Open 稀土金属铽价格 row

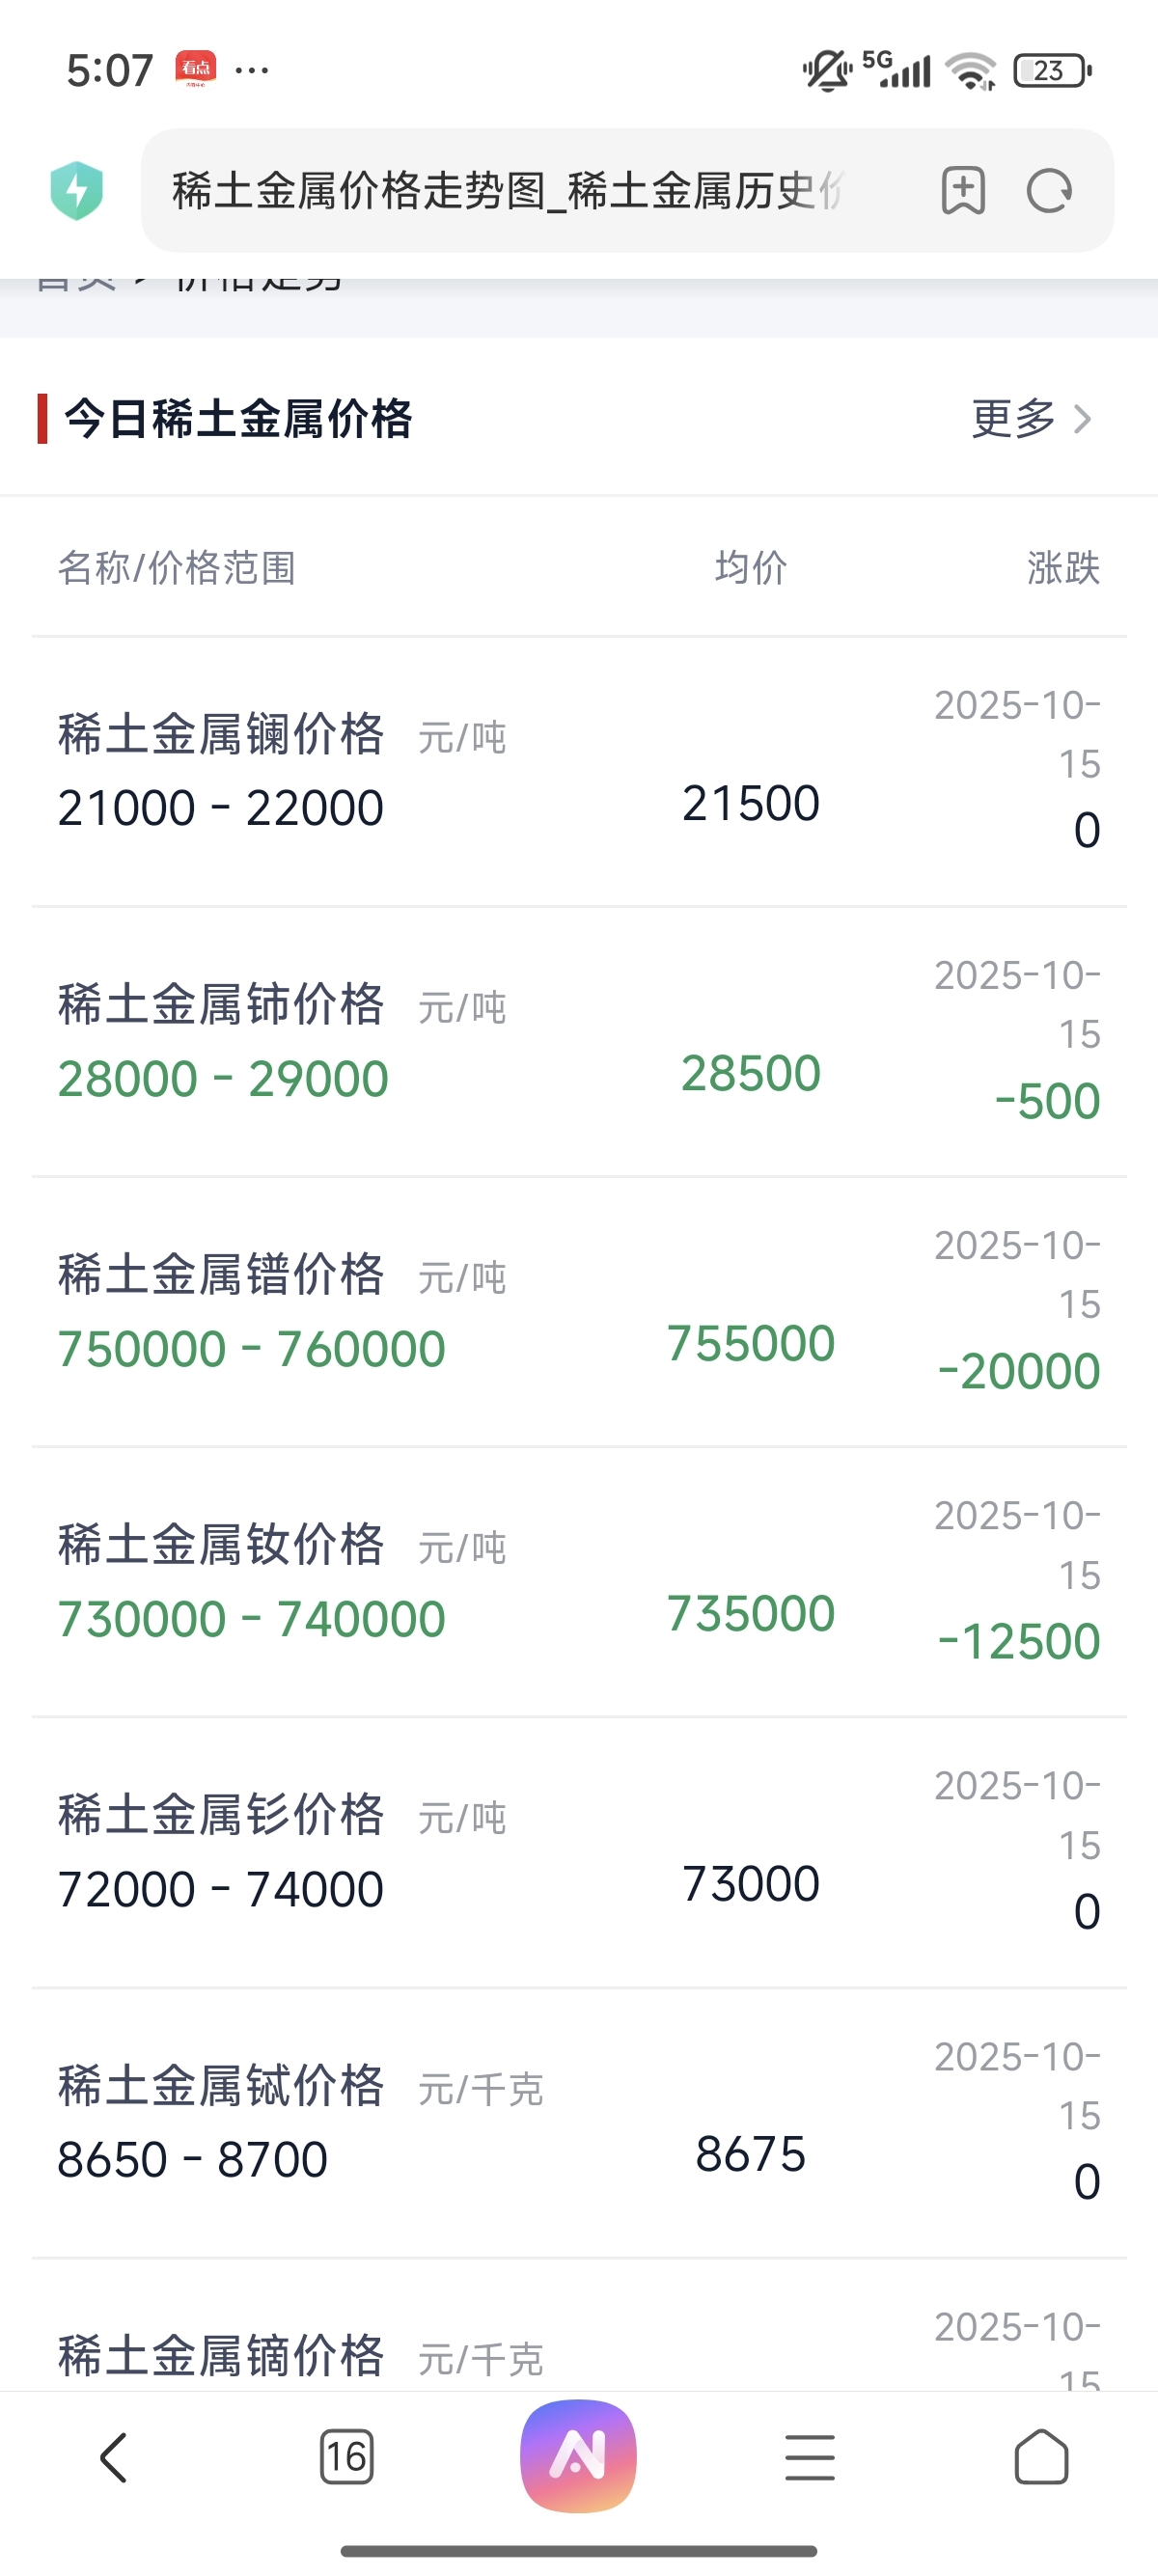point(579,2123)
